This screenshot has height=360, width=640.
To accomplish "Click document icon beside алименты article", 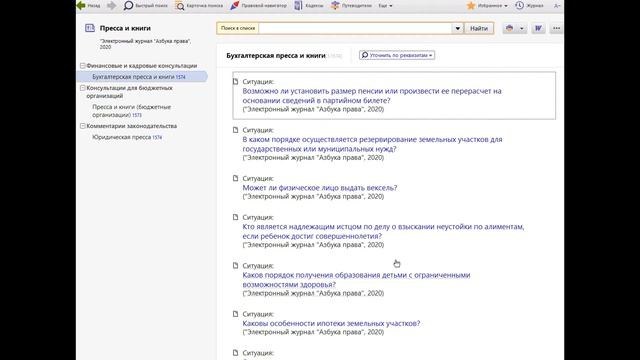I will 236,217.
